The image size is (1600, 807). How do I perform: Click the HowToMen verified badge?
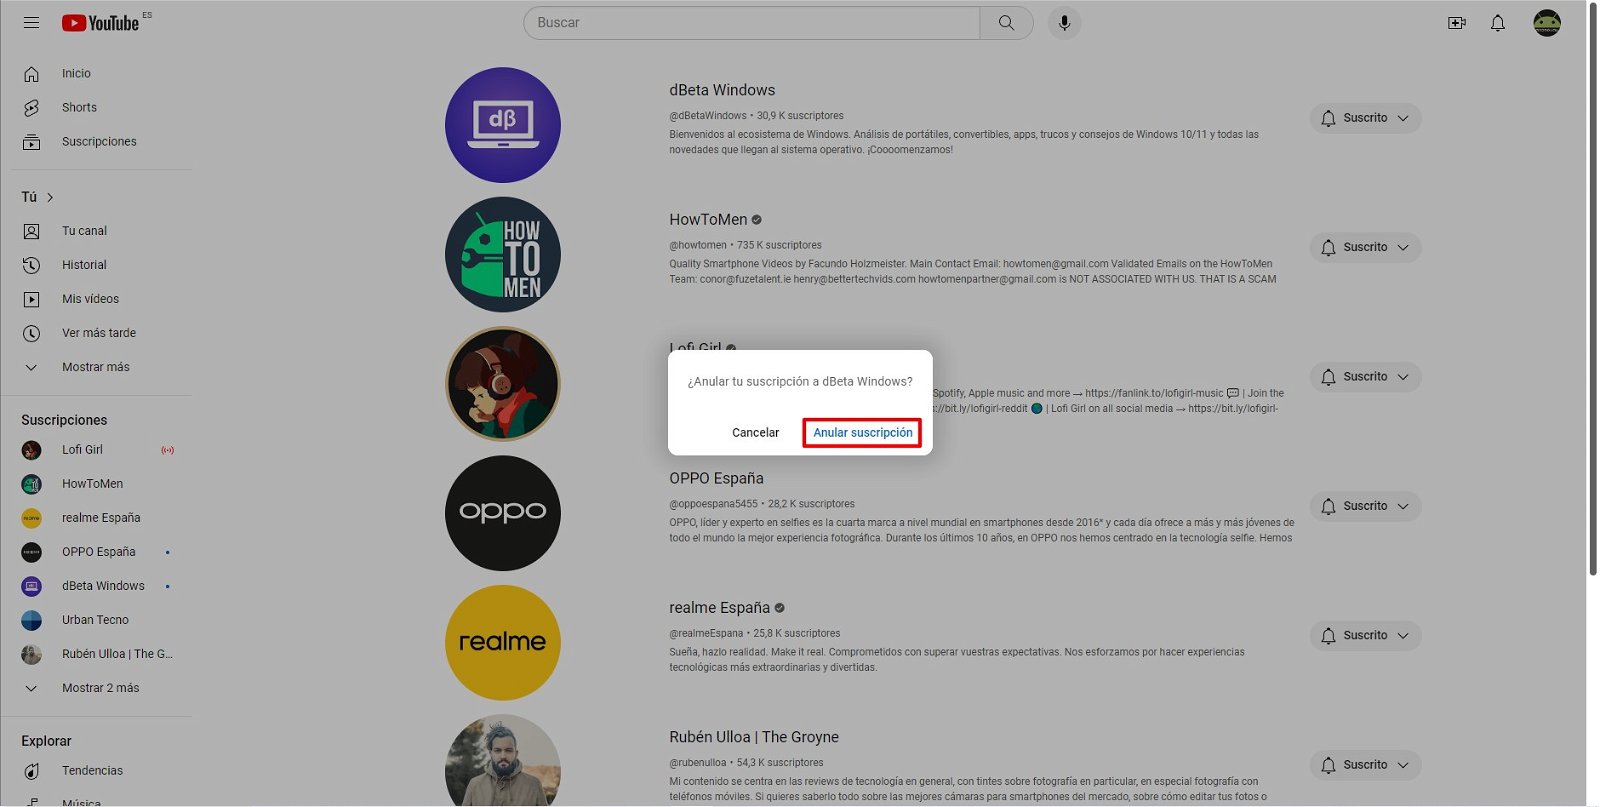point(756,220)
